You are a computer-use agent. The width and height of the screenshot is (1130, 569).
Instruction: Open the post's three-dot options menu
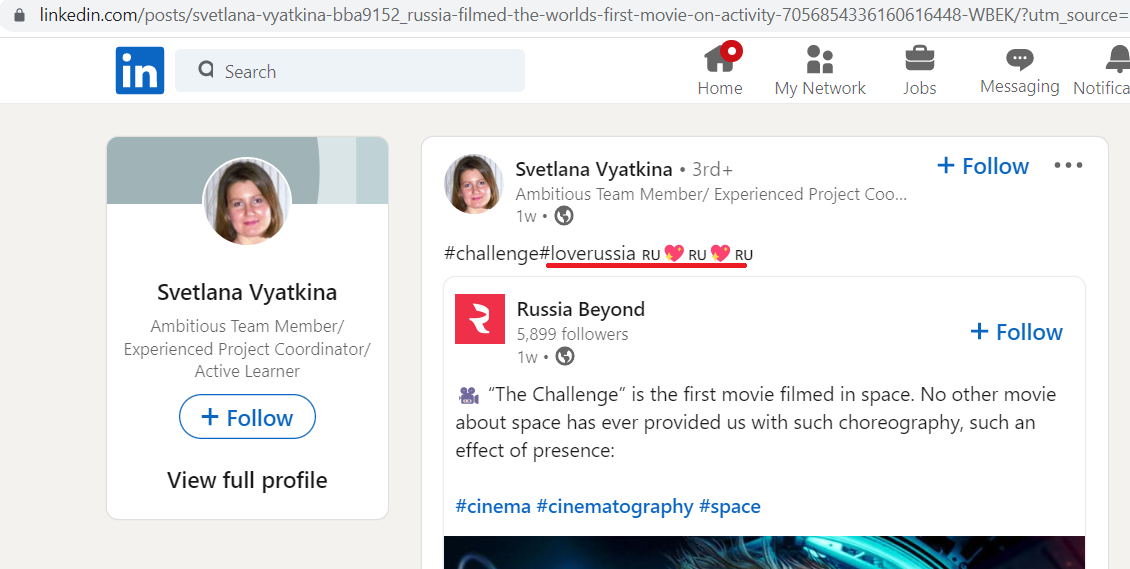1068,166
